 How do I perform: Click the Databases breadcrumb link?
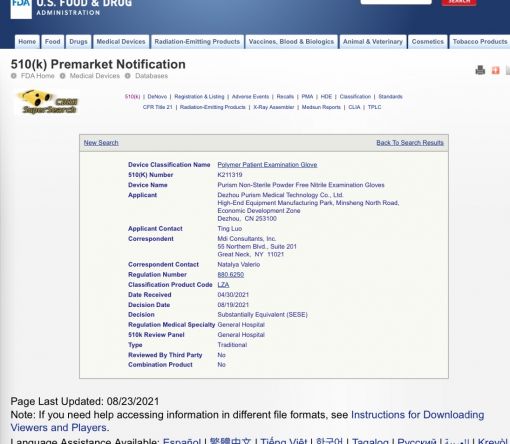(x=151, y=76)
